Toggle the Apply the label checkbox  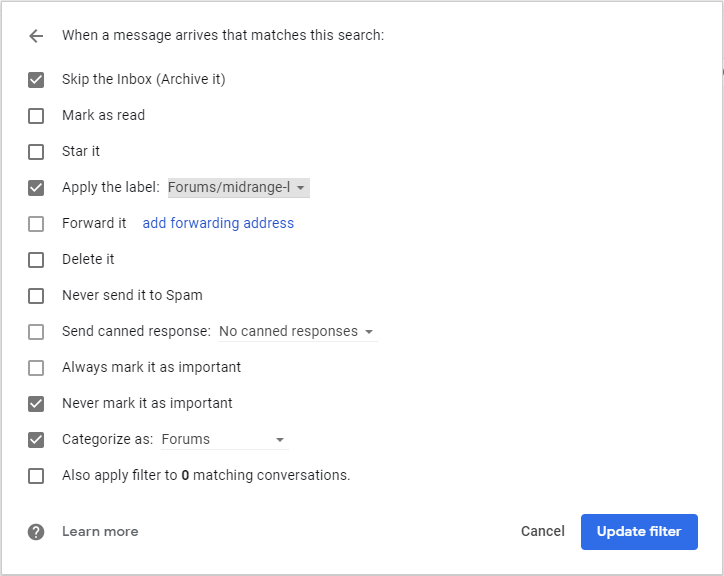pyautogui.click(x=36, y=188)
